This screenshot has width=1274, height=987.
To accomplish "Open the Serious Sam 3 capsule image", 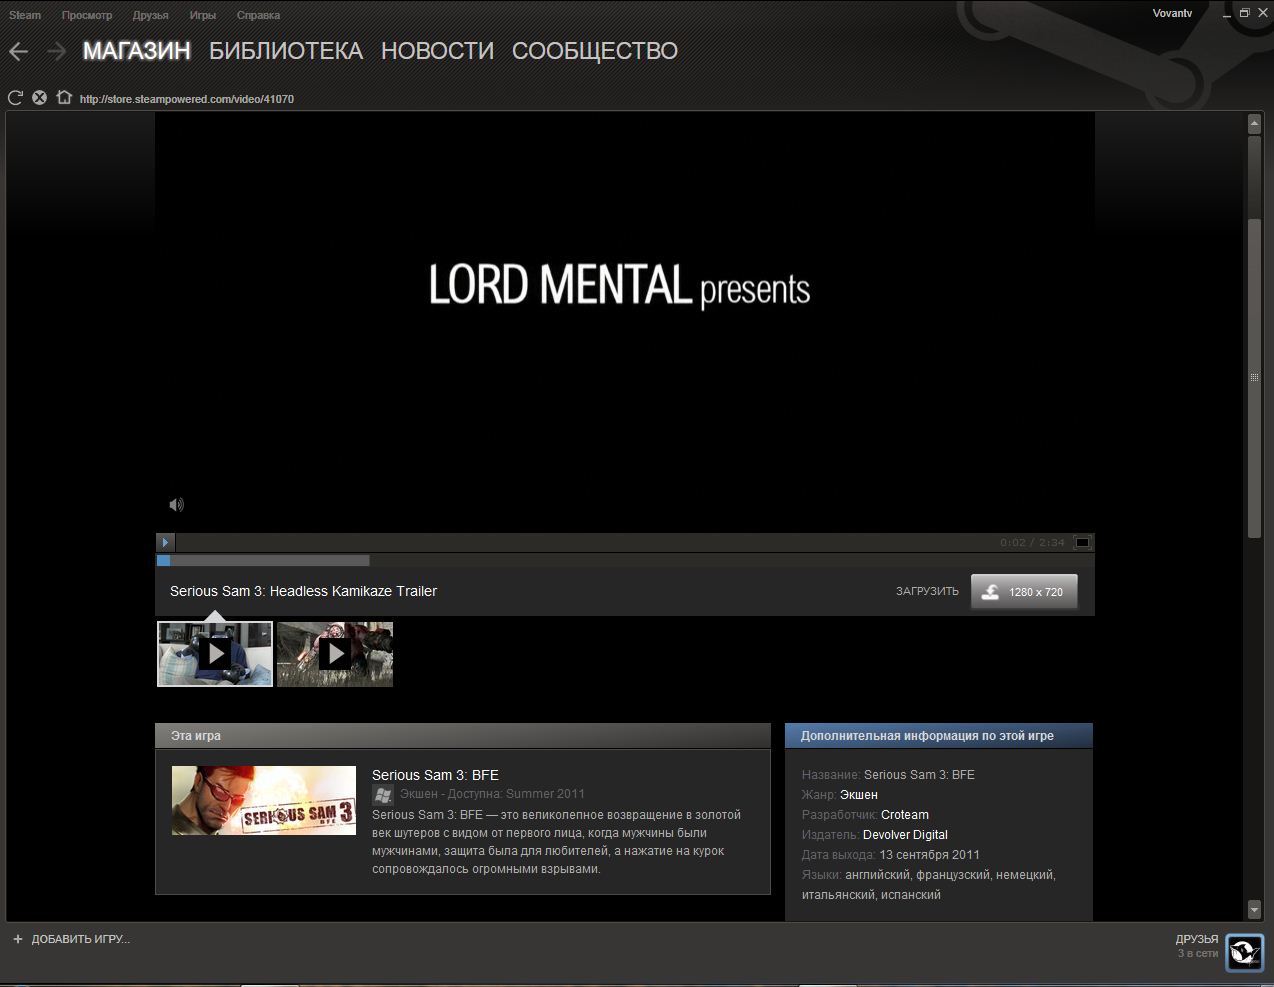I will pyautogui.click(x=264, y=800).
